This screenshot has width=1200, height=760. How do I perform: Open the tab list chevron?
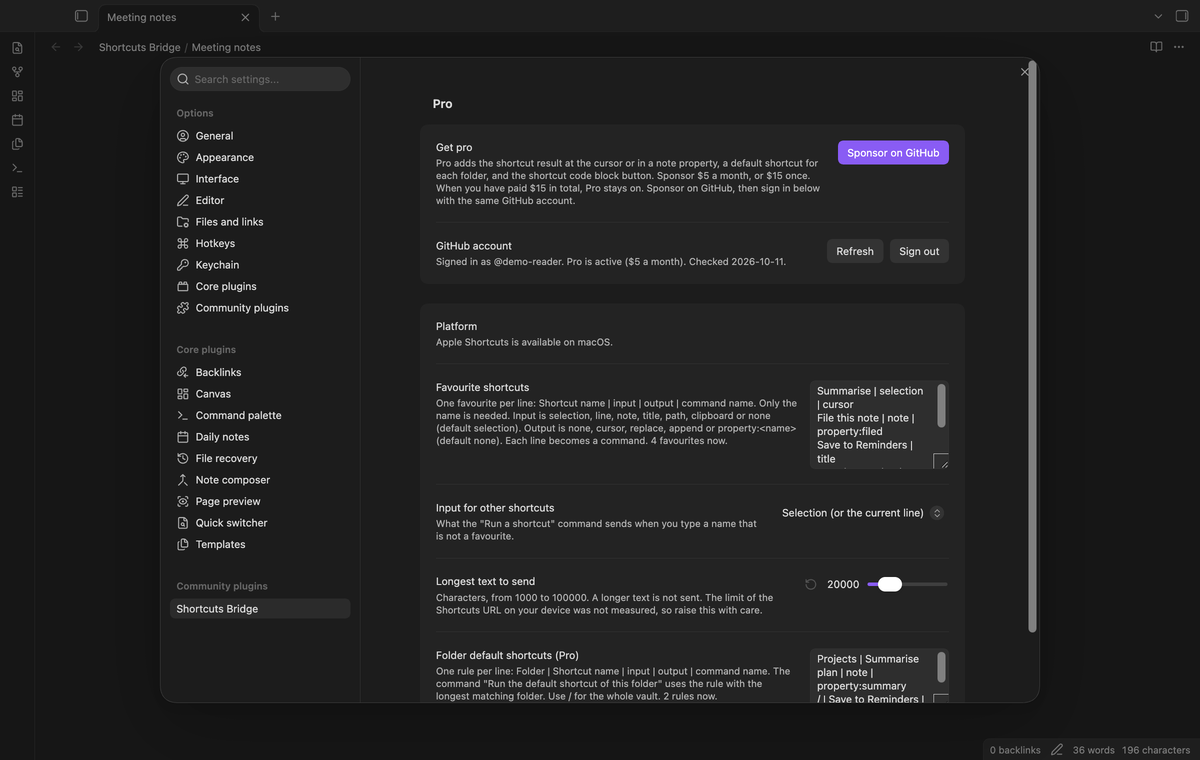pyautogui.click(x=1158, y=16)
